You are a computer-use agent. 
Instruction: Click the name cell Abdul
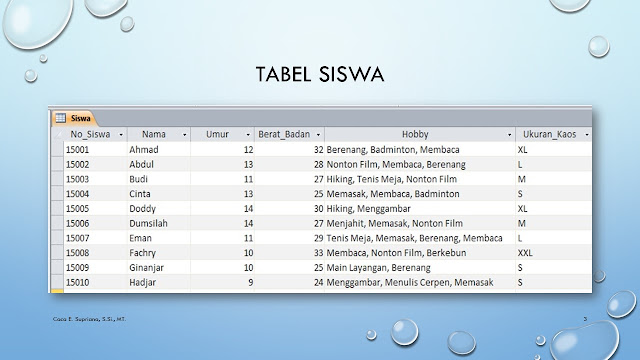(159, 164)
